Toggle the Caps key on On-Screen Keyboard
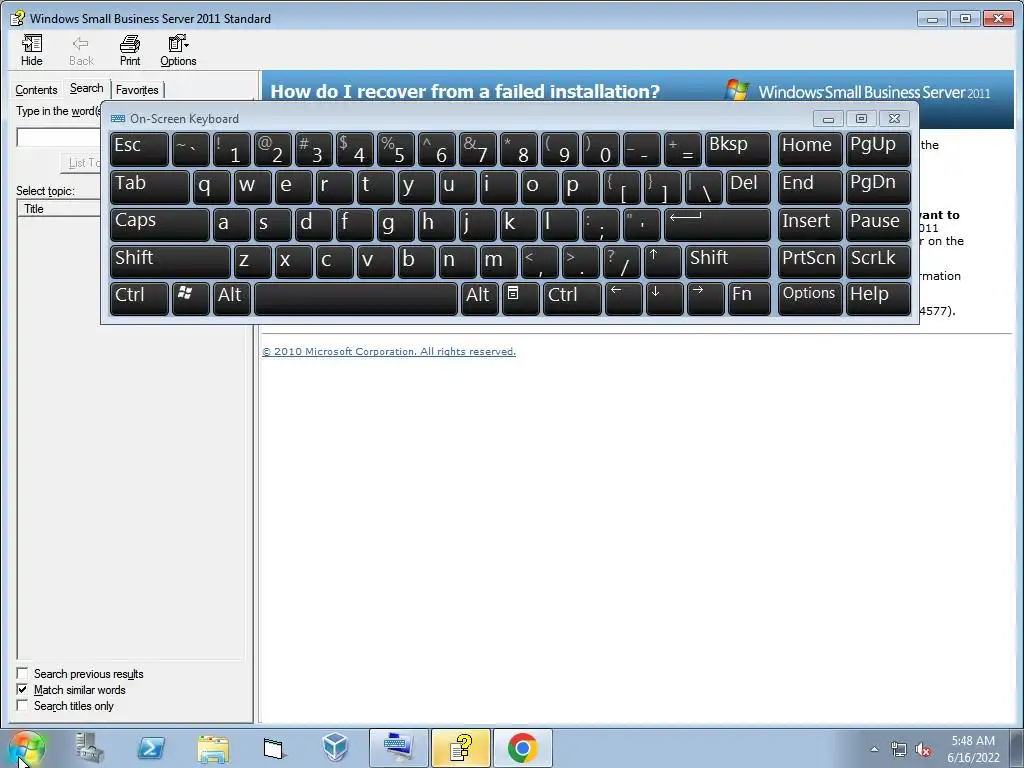This screenshot has height=768, width=1024. pyautogui.click(x=159, y=224)
